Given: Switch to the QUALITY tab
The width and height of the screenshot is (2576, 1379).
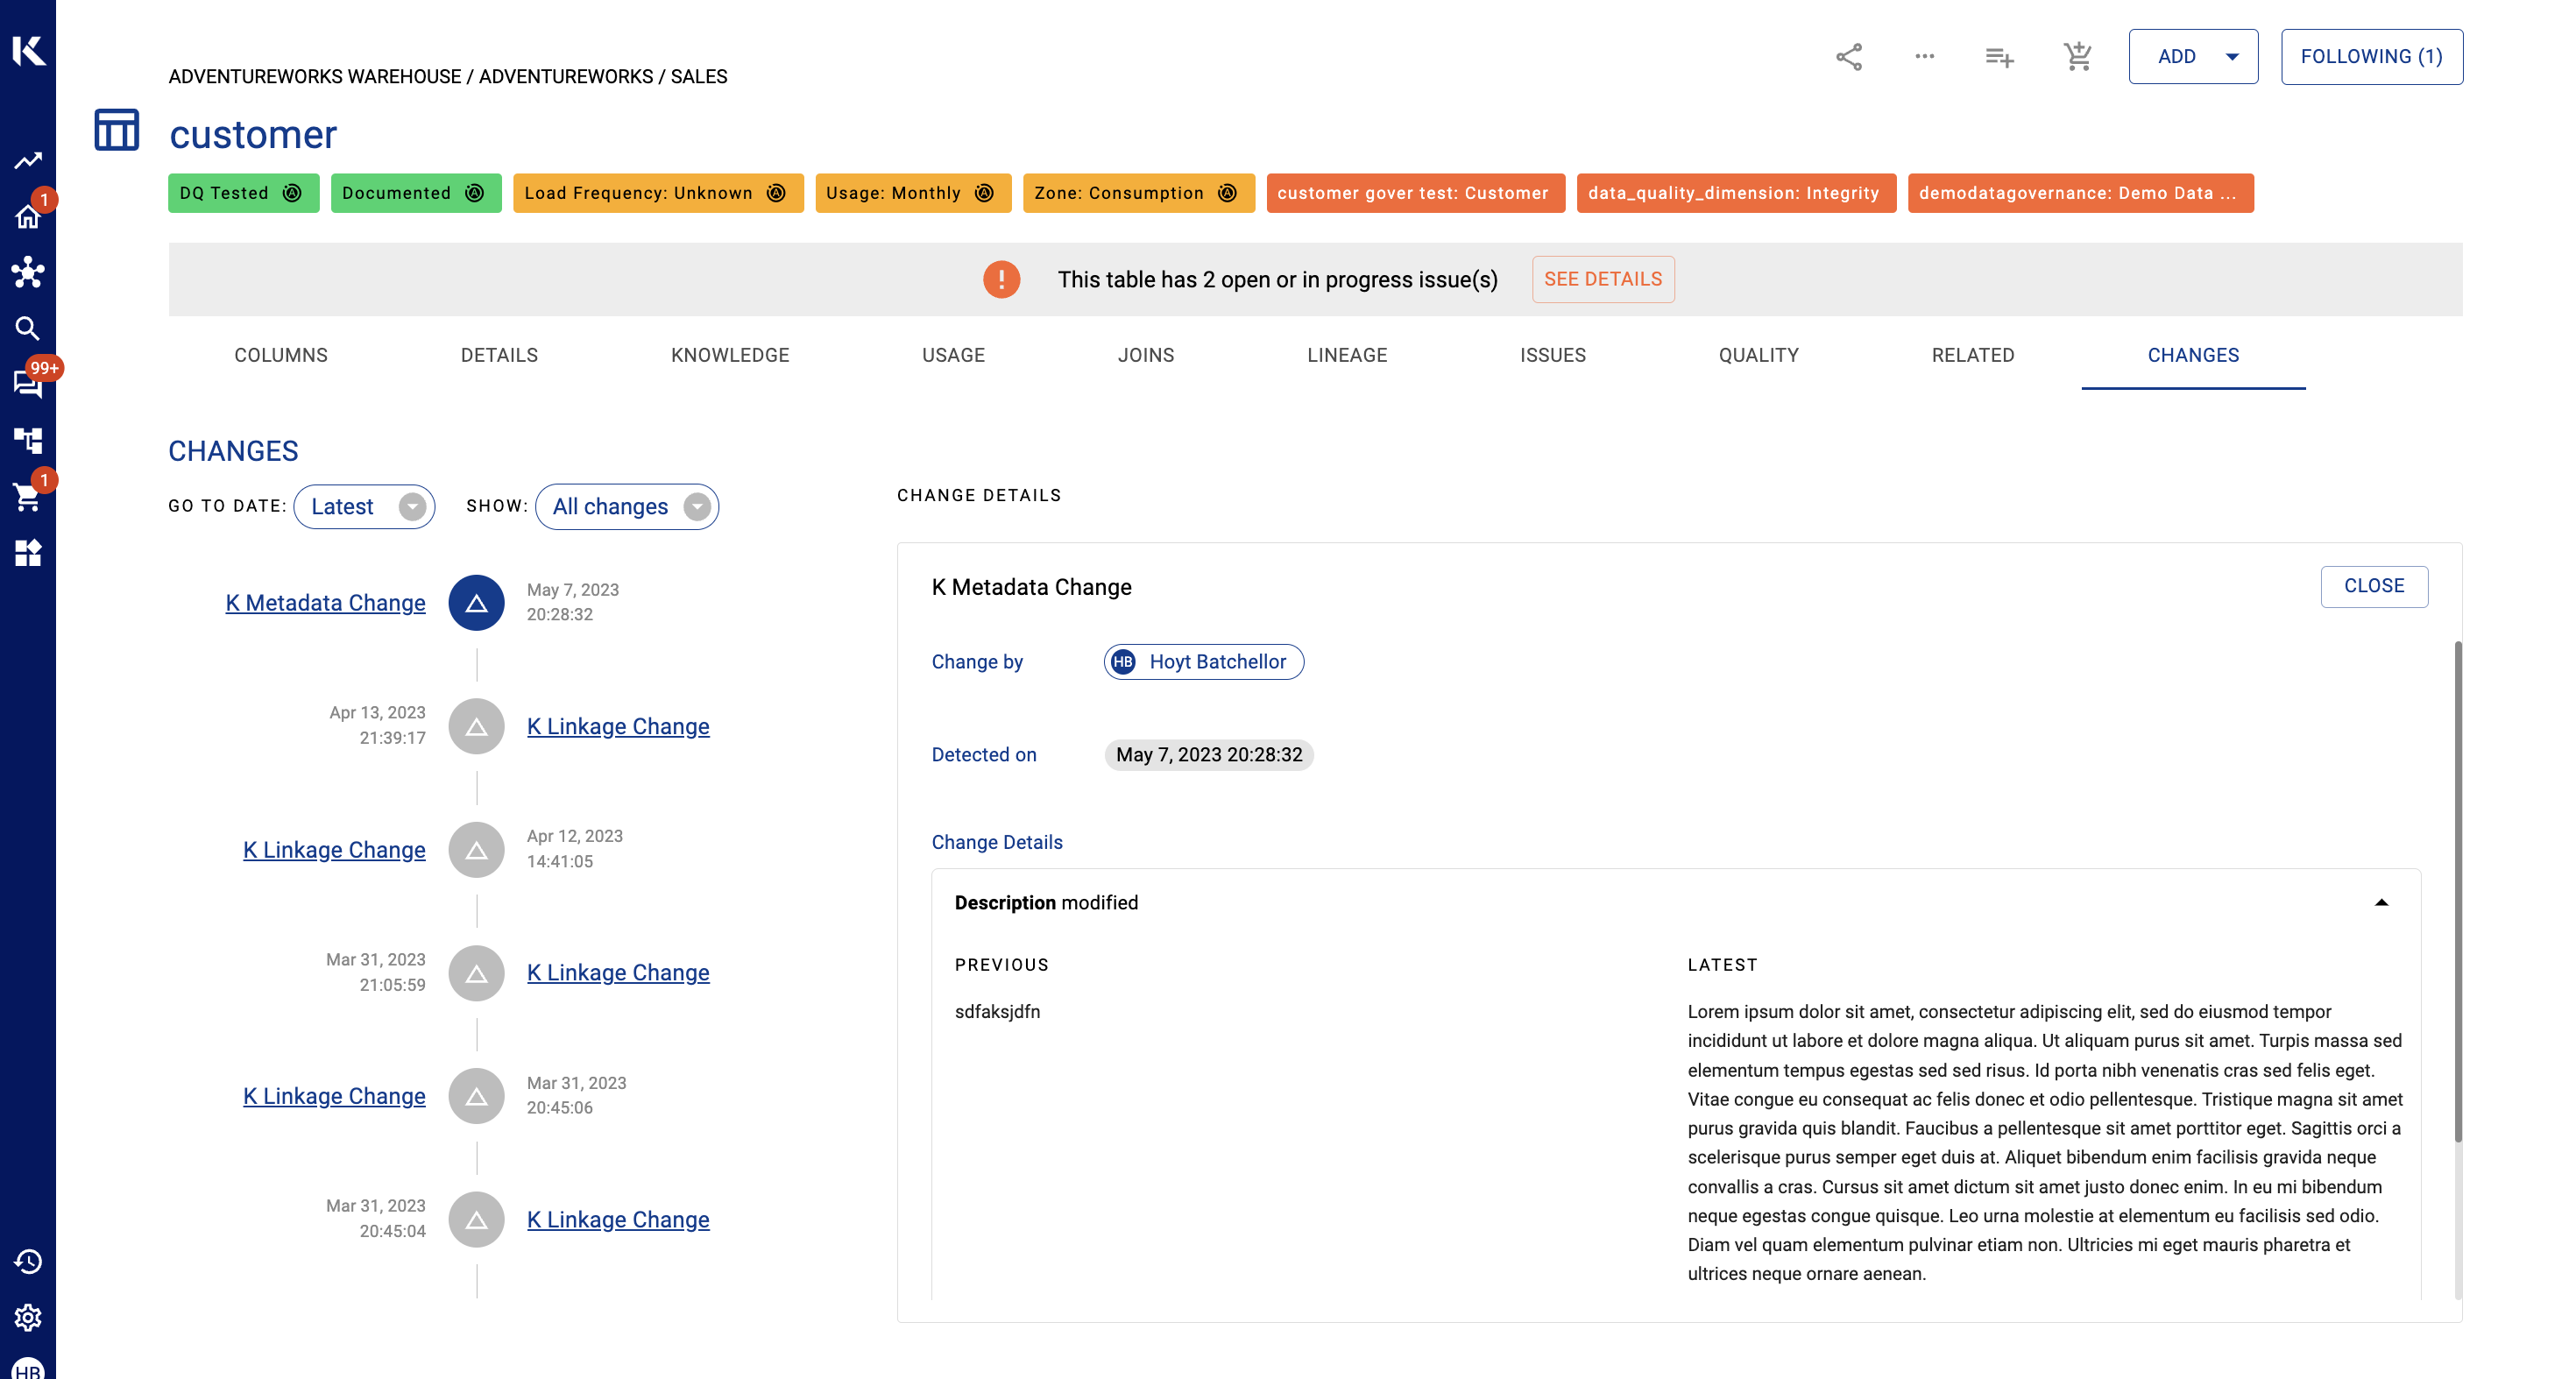Looking at the screenshot, I should (1758, 355).
